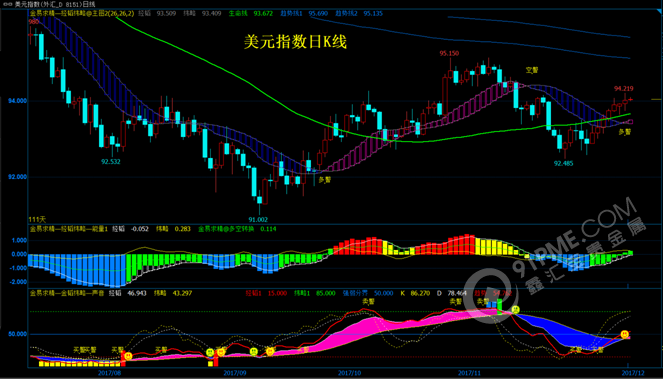
Task: Click the small green bar above the November sell signals
Action: click(499, 306)
